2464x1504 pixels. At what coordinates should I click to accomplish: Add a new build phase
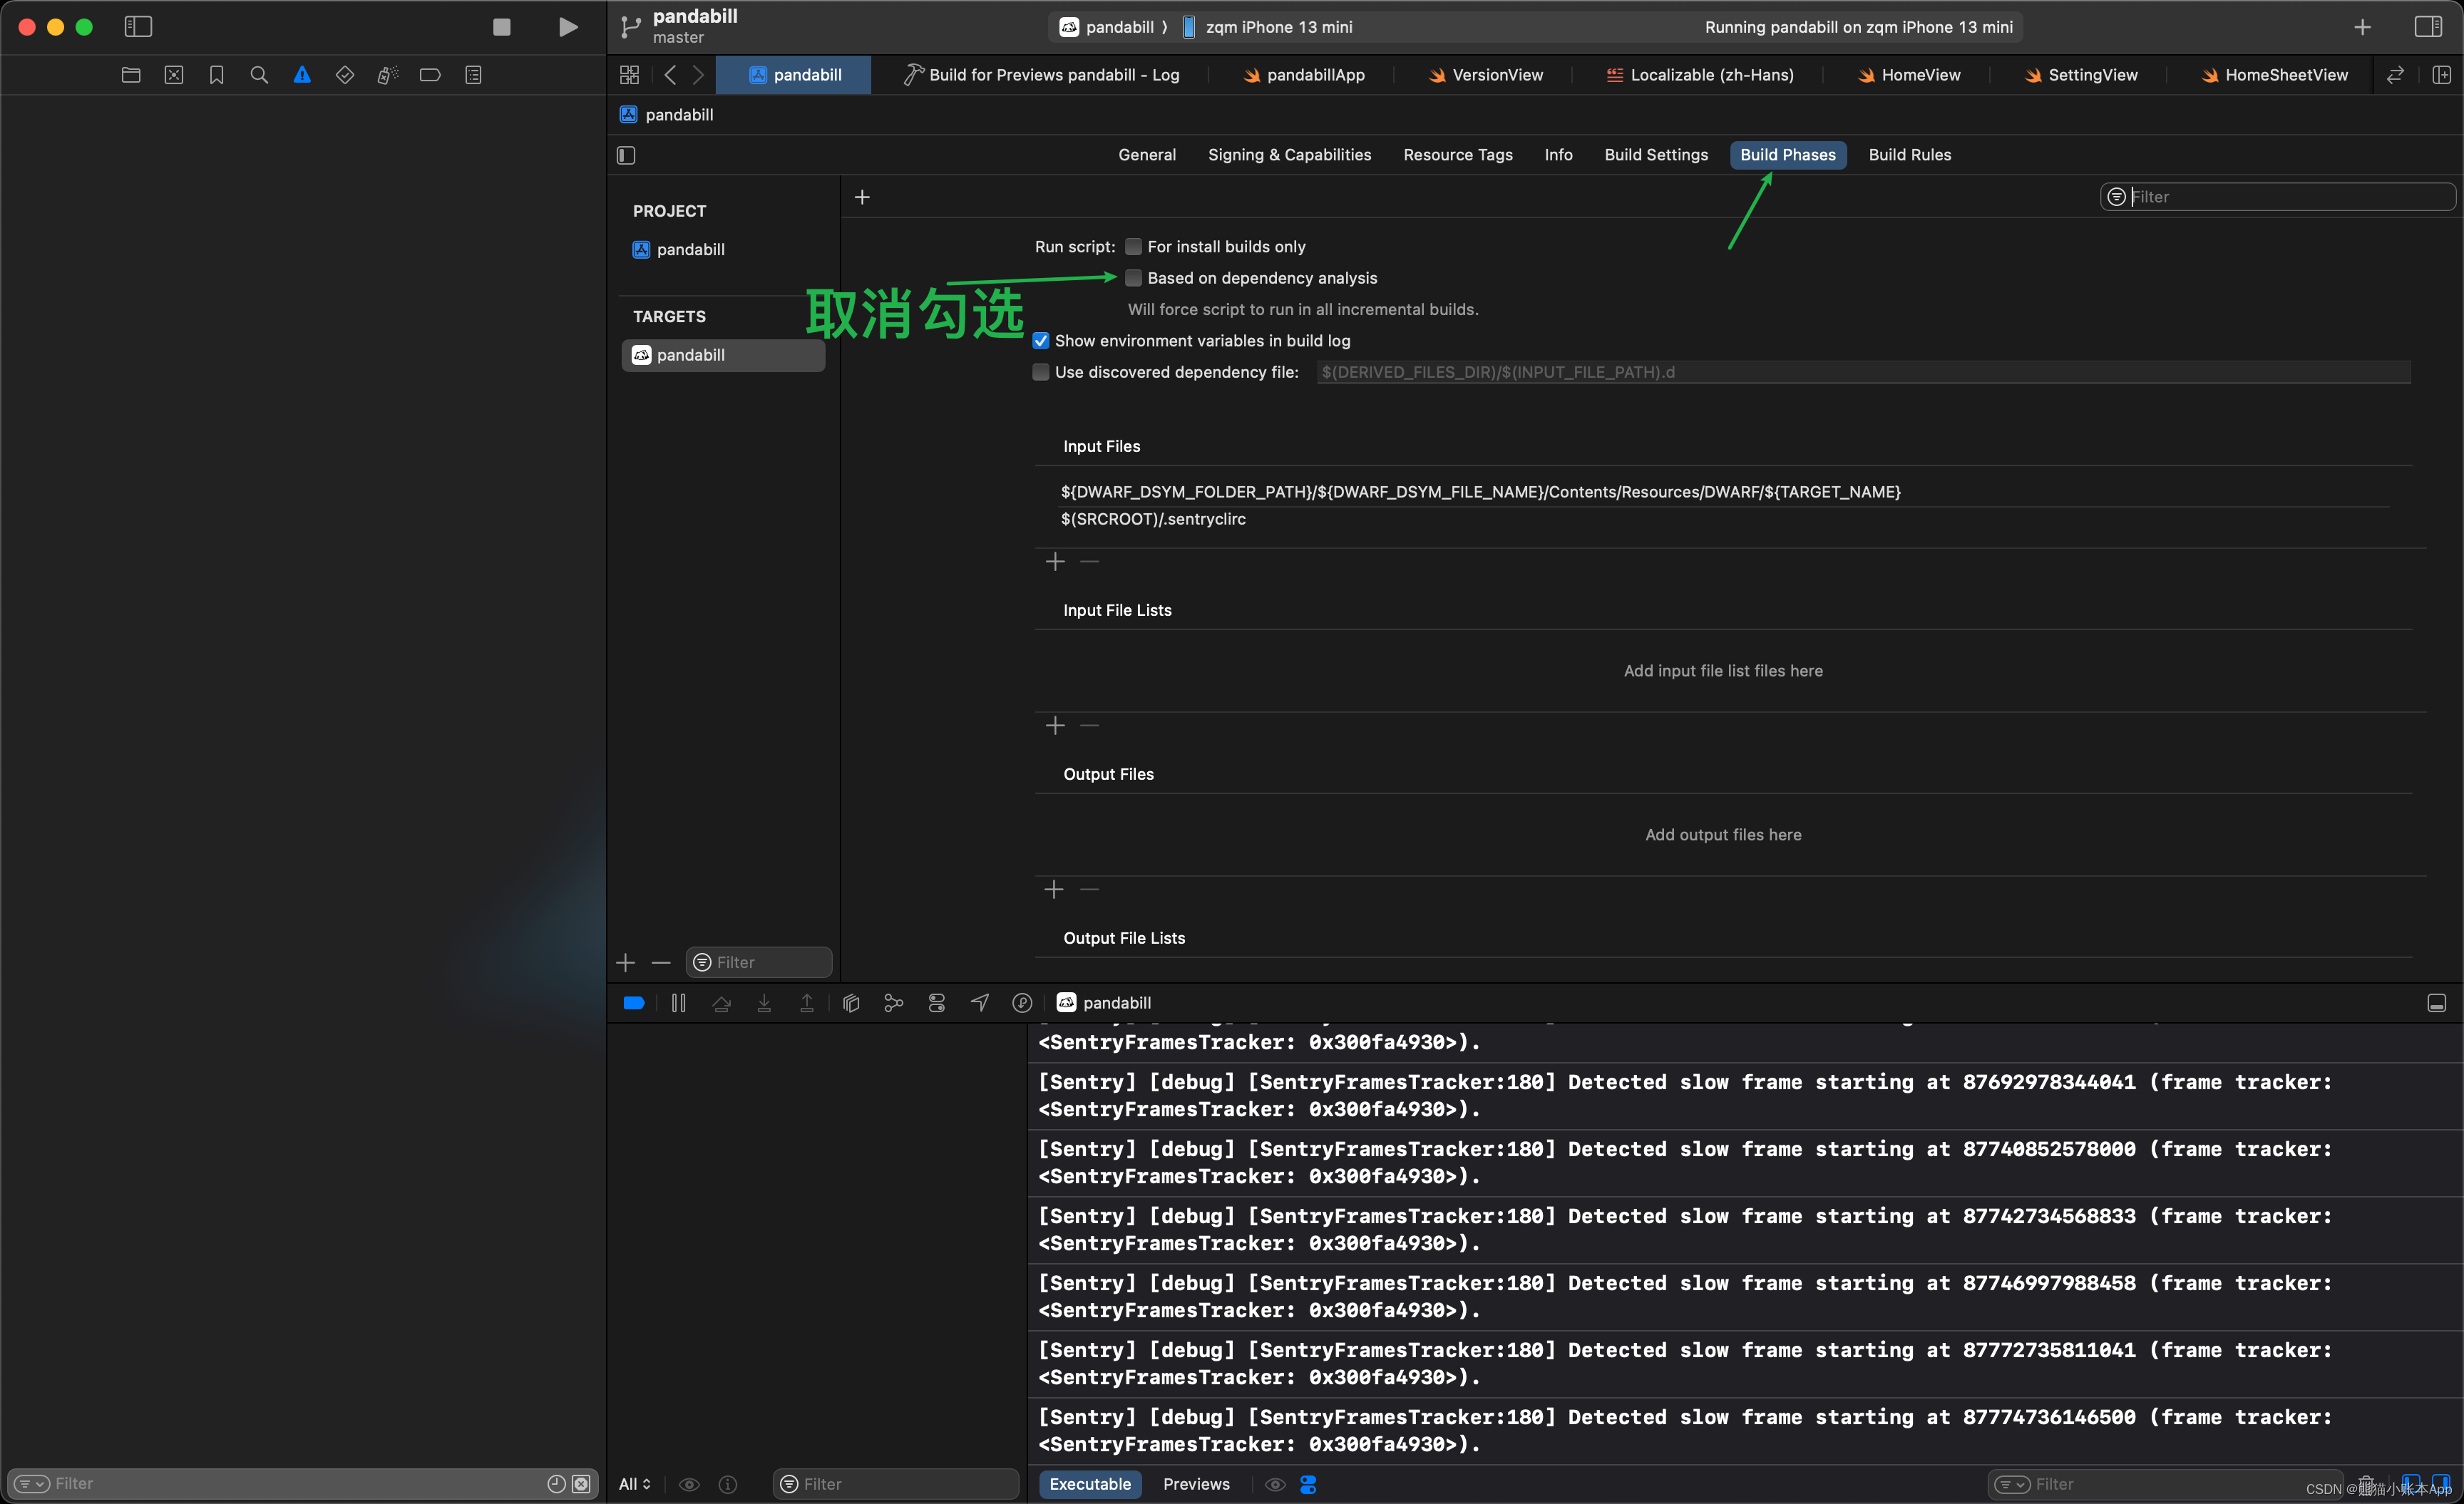click(x=862, y=197)
